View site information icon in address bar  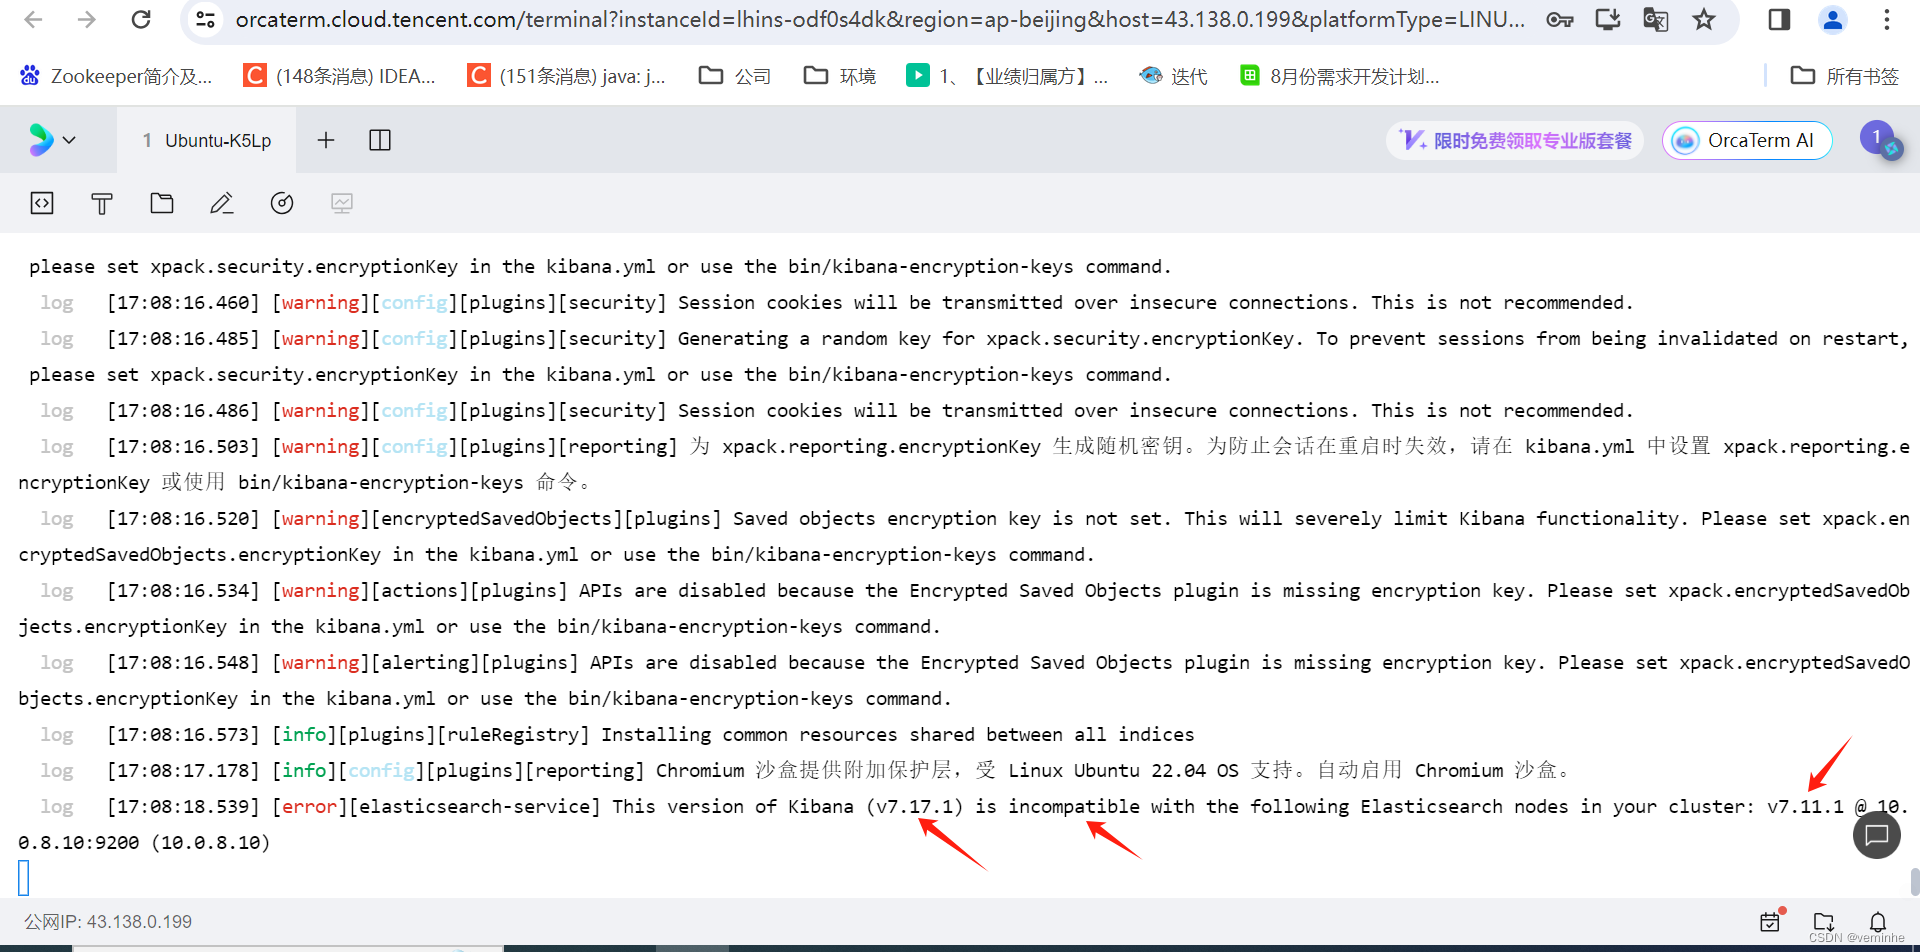[x=205, y=19]
